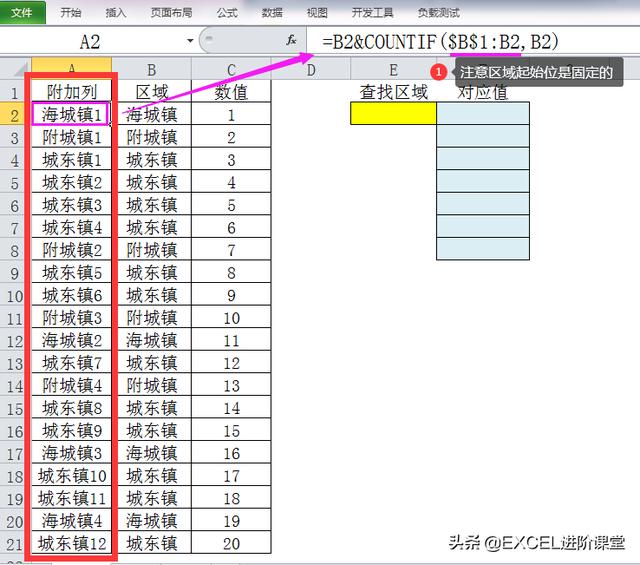
Task: Click 海城镇 in column B row 2
Action: (151, 114)
